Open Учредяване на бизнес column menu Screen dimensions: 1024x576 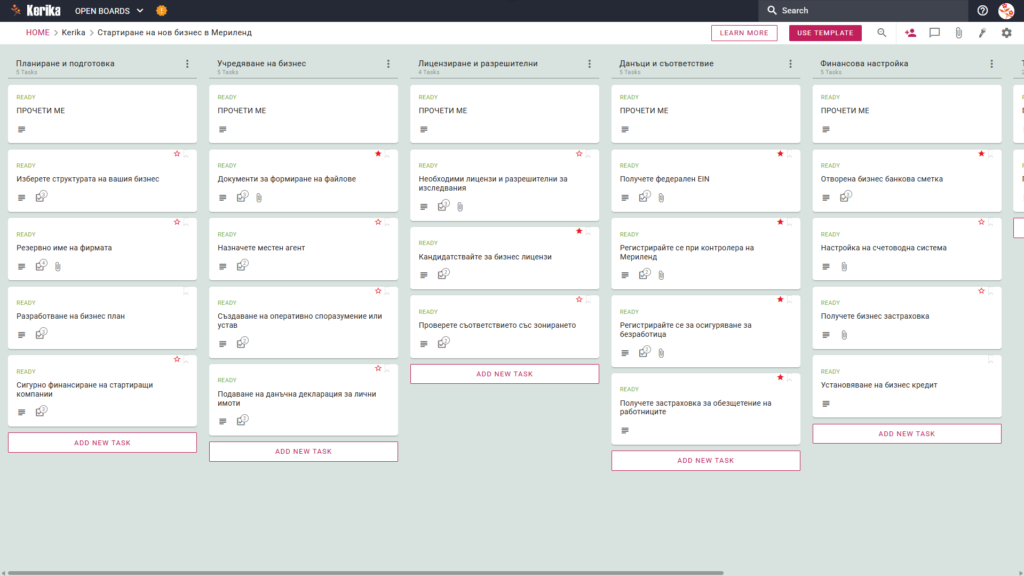(389, 64)
